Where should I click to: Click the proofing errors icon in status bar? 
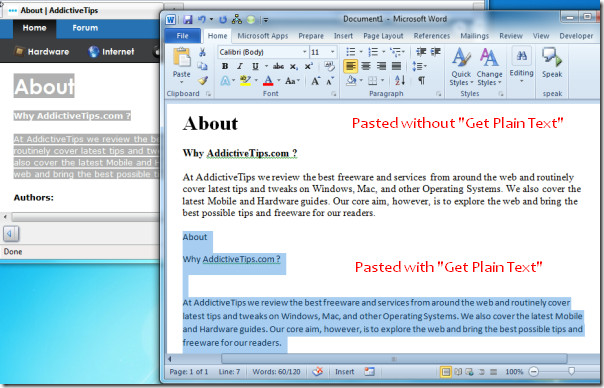click(317, 371)
